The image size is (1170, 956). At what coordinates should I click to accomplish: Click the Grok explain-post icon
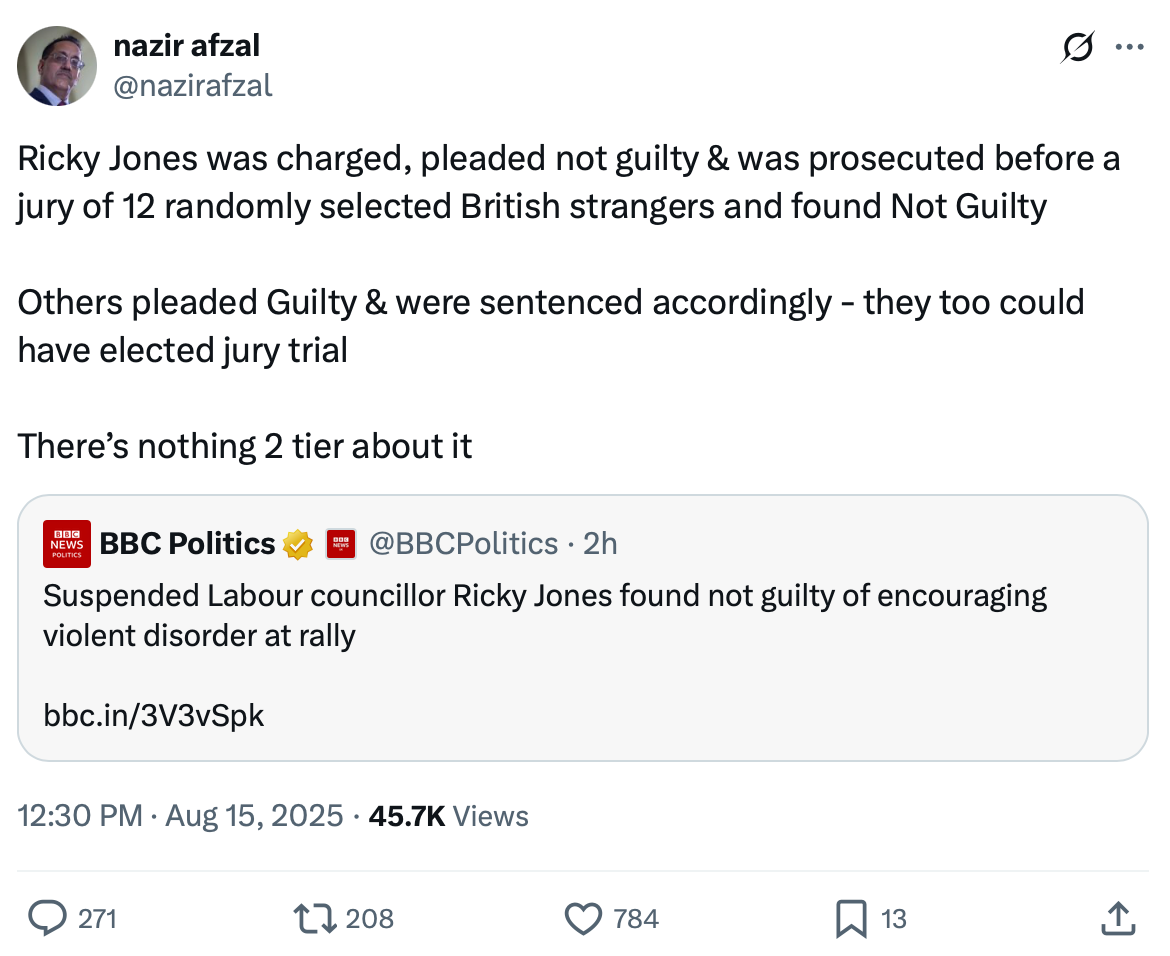tap(1078, 47)
